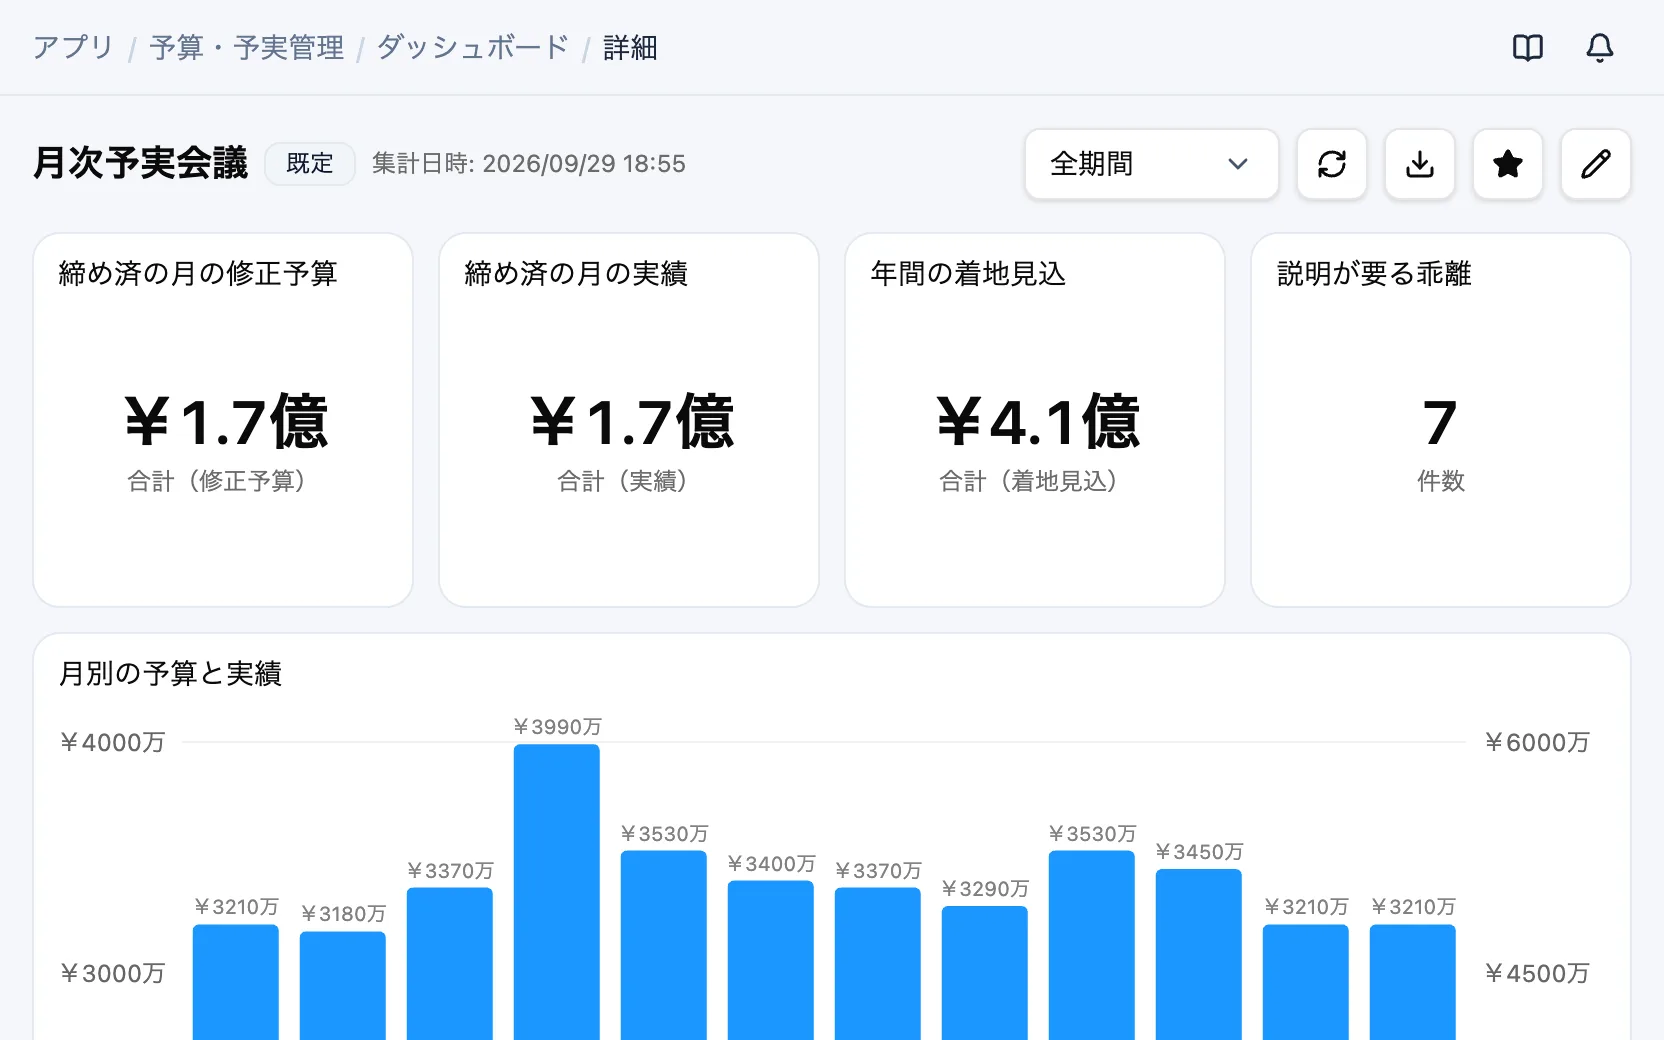This screenshot has width=1664, height=1040.
Task: Select the ¥3990万 bar in the chart
Action: [x=557, y=892]
